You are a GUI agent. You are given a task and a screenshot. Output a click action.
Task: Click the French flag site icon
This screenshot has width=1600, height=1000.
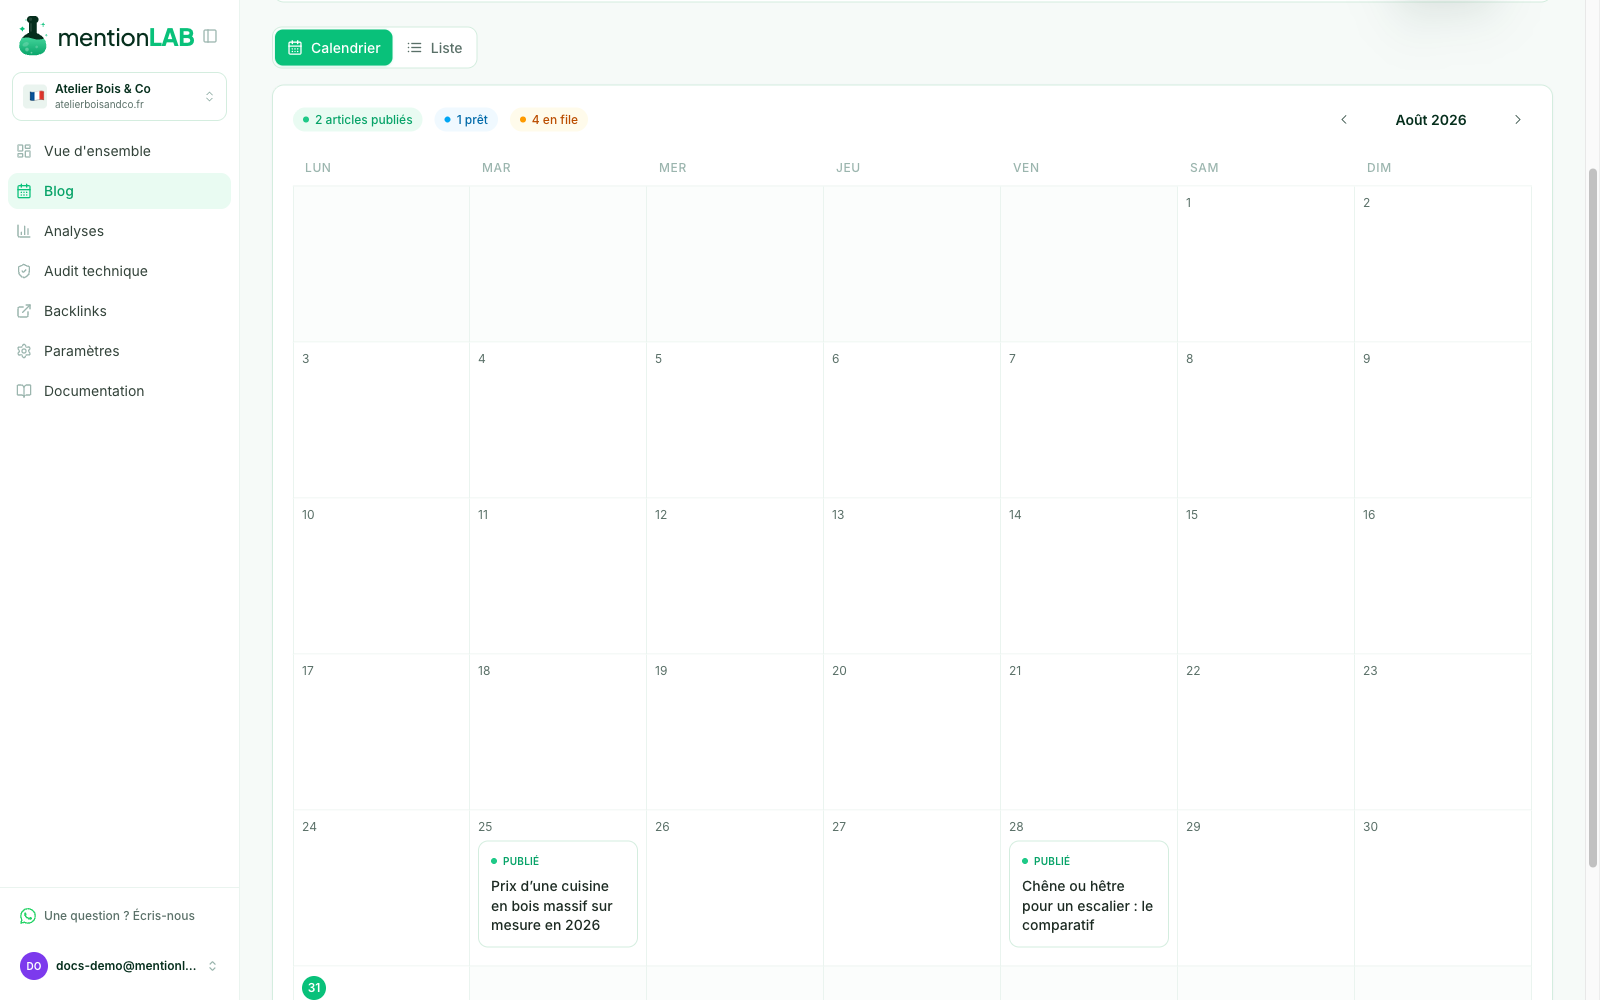point(37,96)
